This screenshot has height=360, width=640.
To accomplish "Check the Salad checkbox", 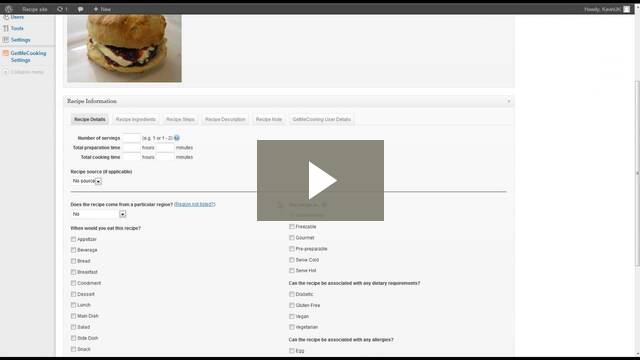I will (73, 327).
